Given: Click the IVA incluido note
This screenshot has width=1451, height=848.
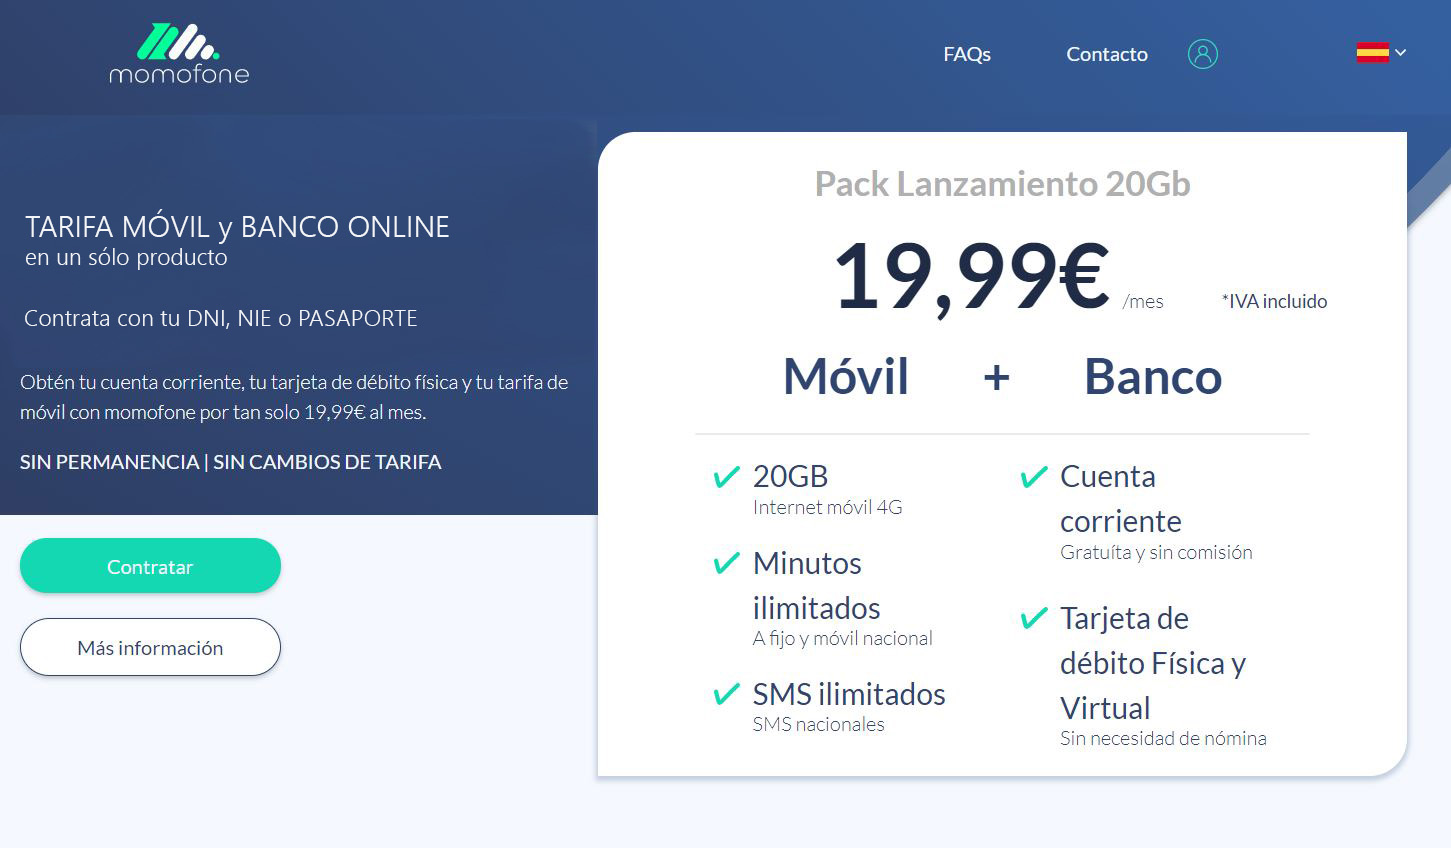Looking at the screenshot, I should click(1274, 301).
